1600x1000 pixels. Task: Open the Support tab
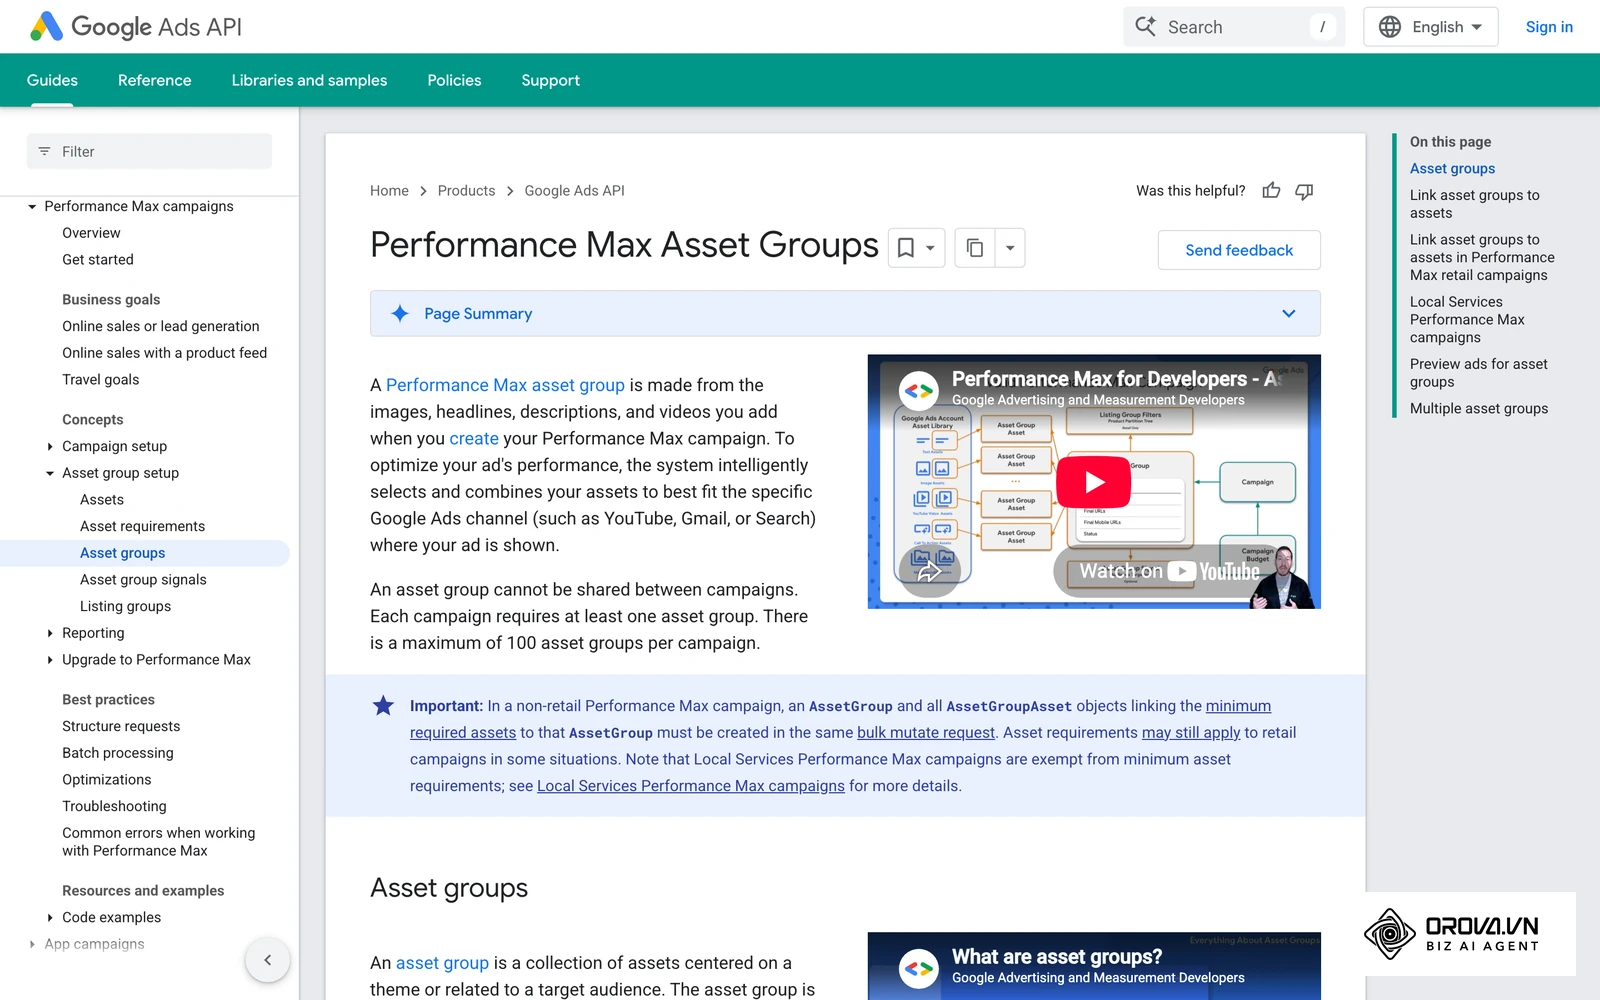click(550, 80)
